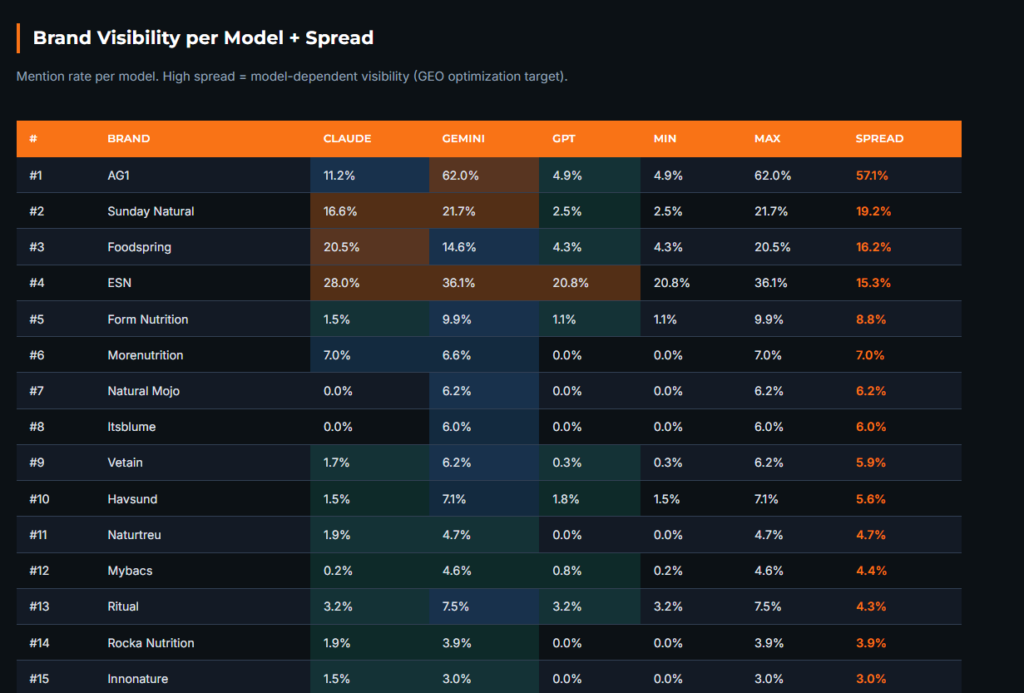
Task: Click the SPREAD column header
Action: coord(879,138)
